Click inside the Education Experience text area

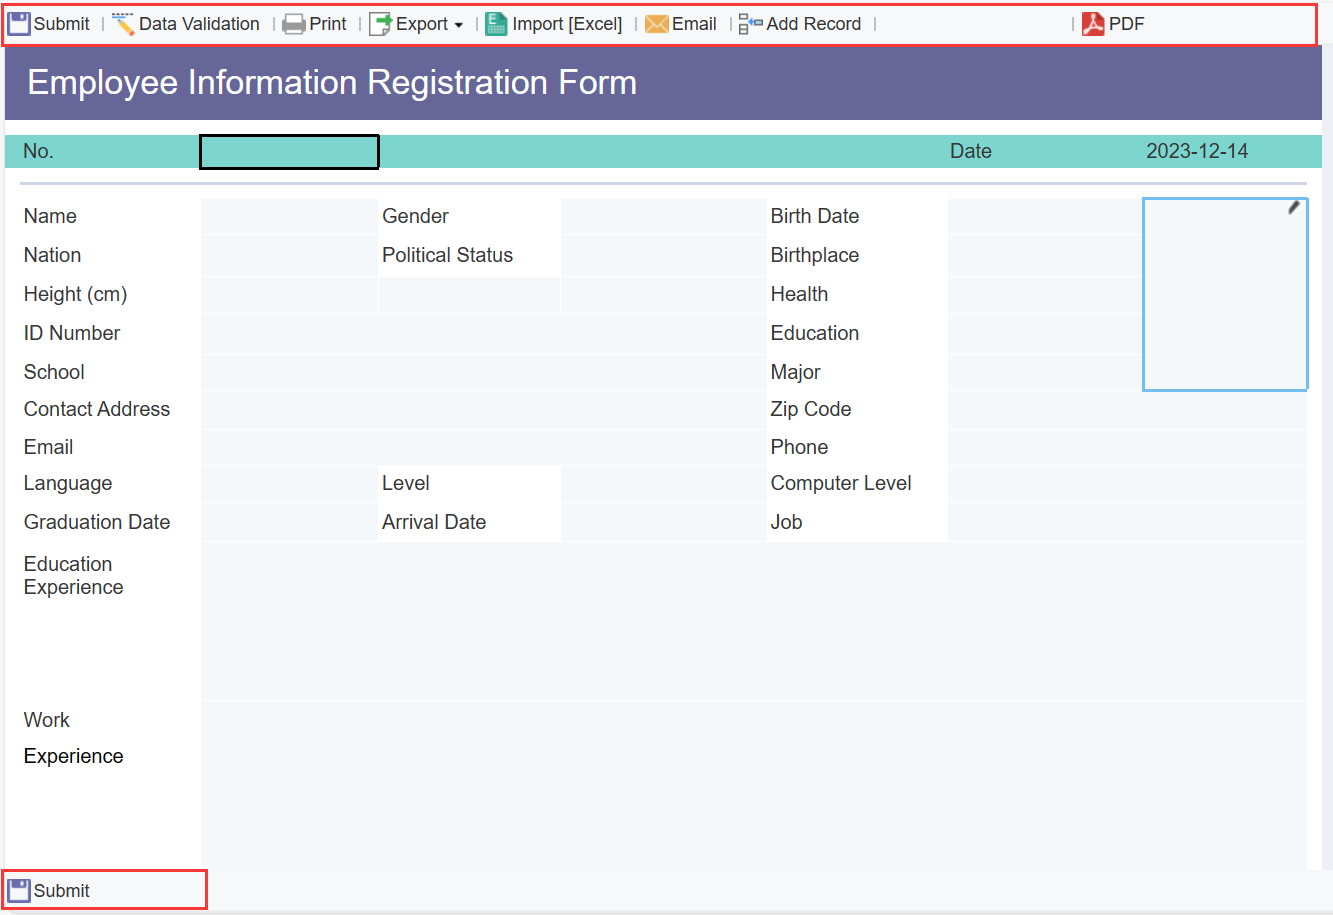754,621
